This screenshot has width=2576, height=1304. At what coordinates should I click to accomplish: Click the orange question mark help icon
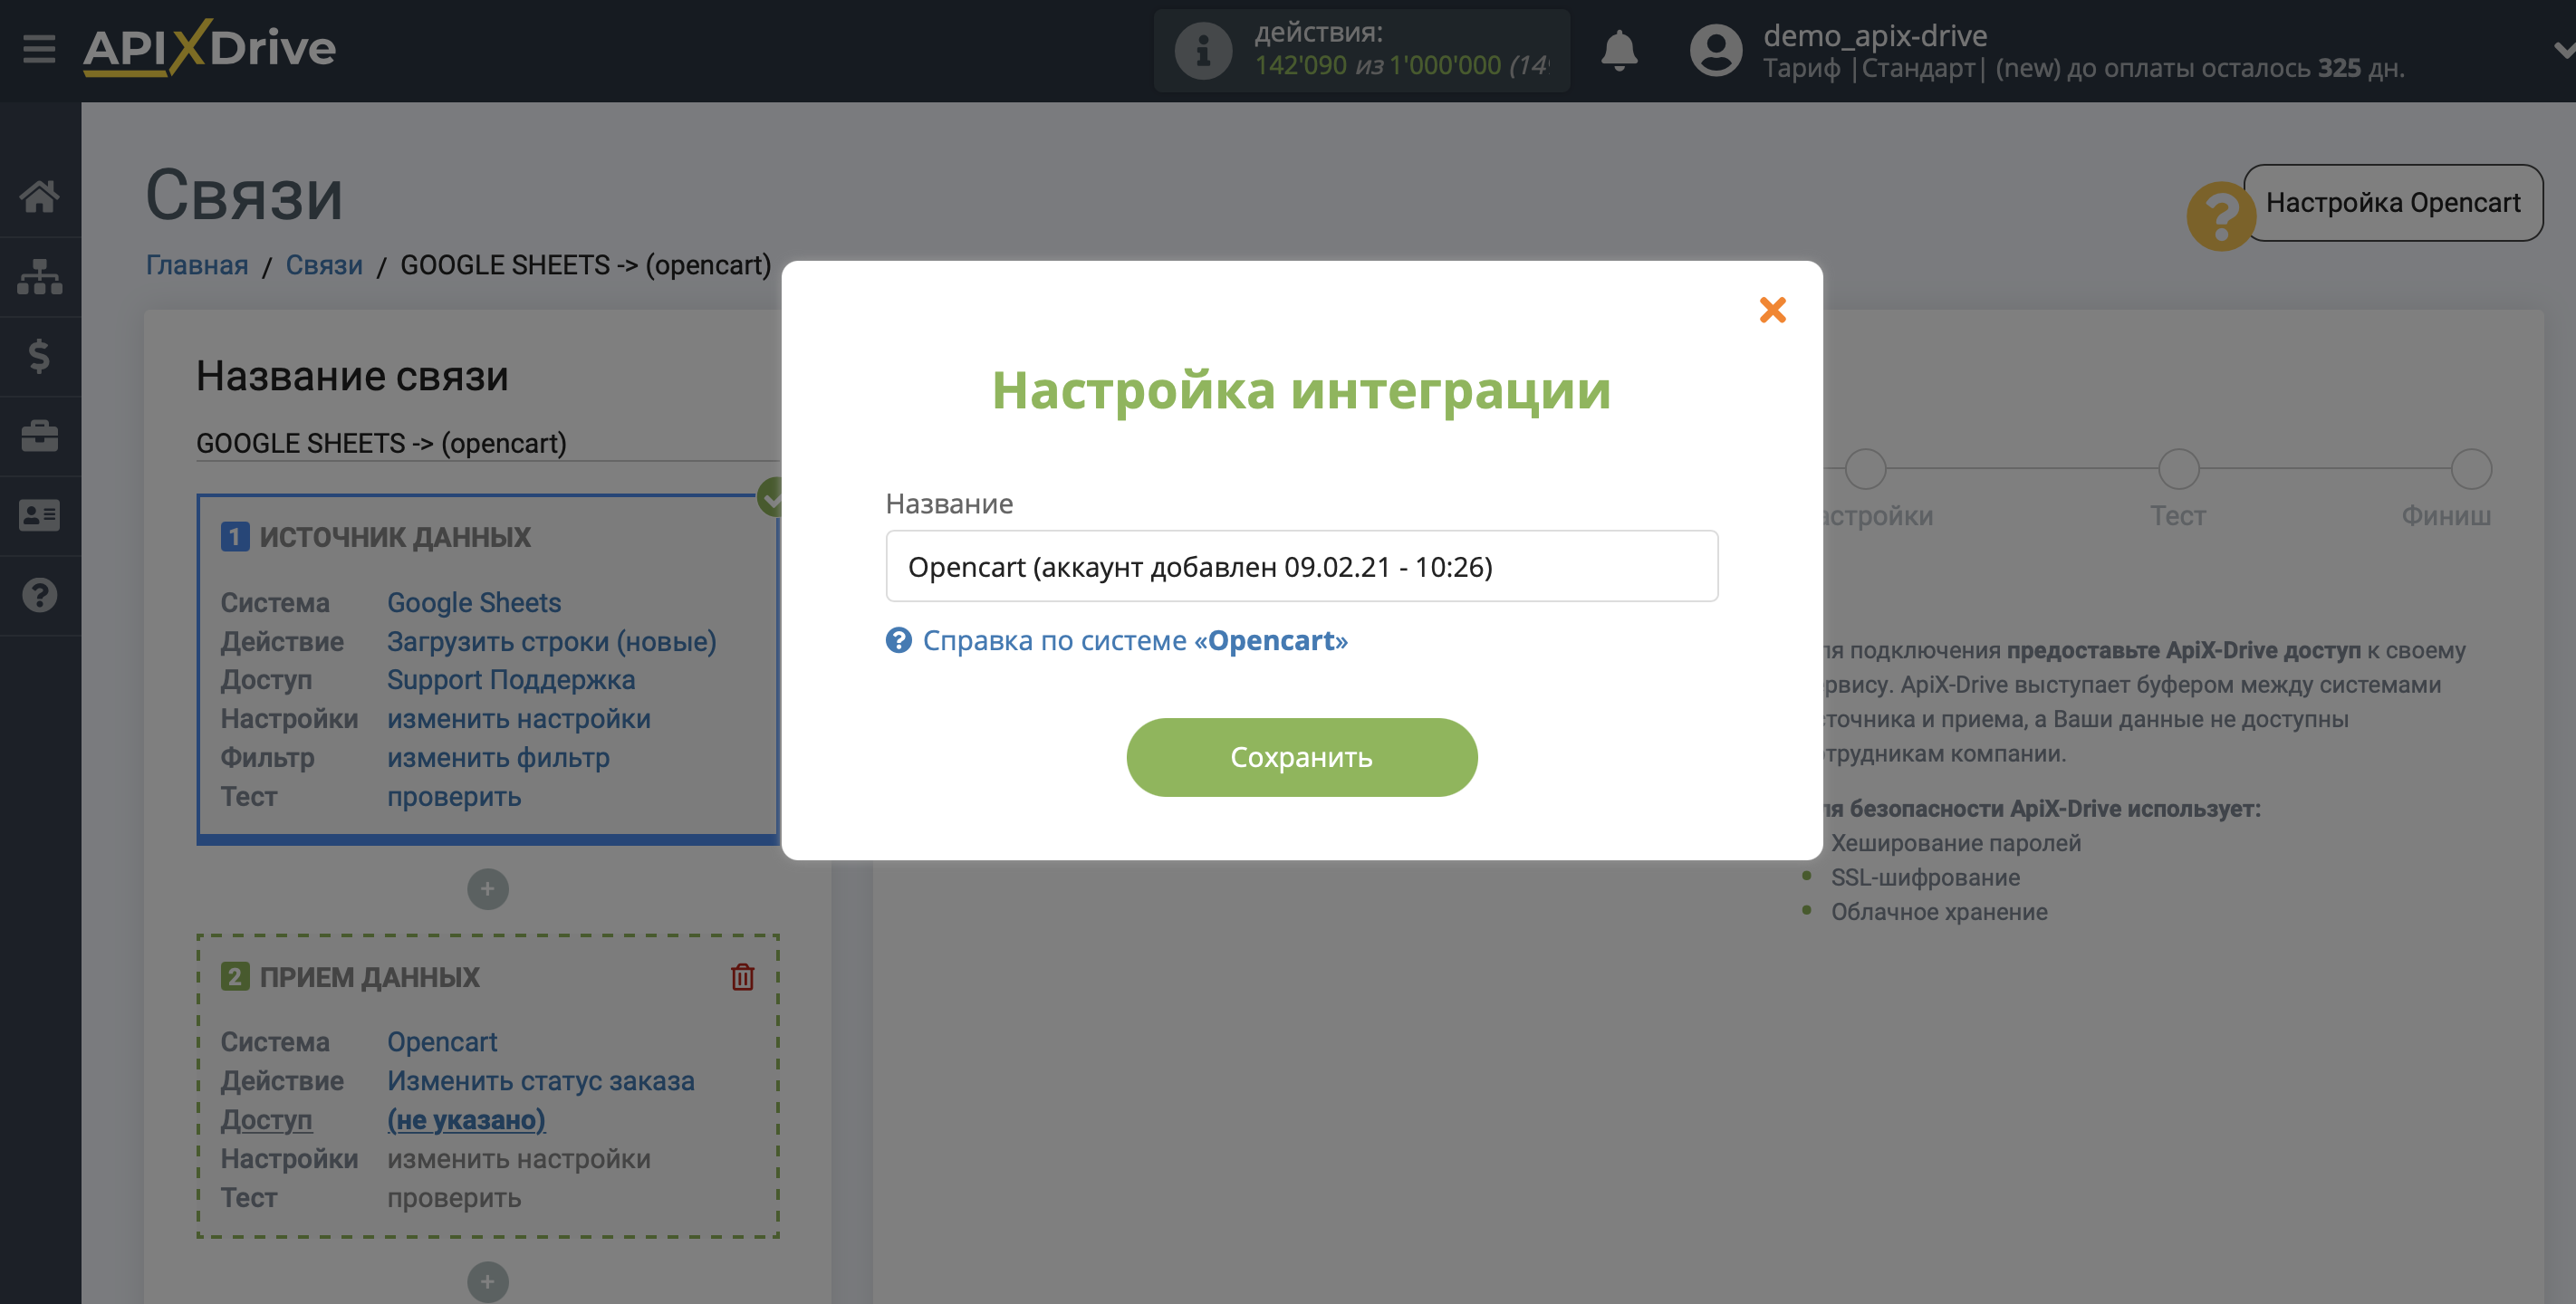(x=2220, y=216)
